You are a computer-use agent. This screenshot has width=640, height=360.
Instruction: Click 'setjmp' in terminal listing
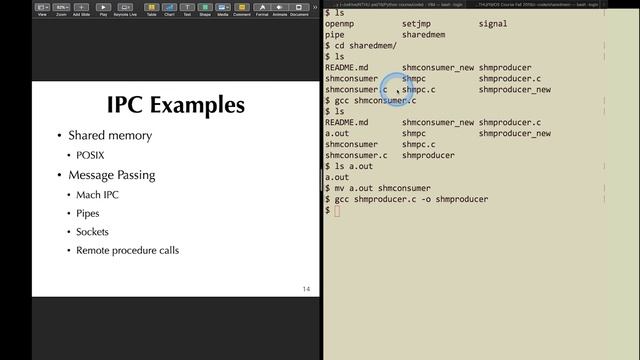[x=416, y=24]
